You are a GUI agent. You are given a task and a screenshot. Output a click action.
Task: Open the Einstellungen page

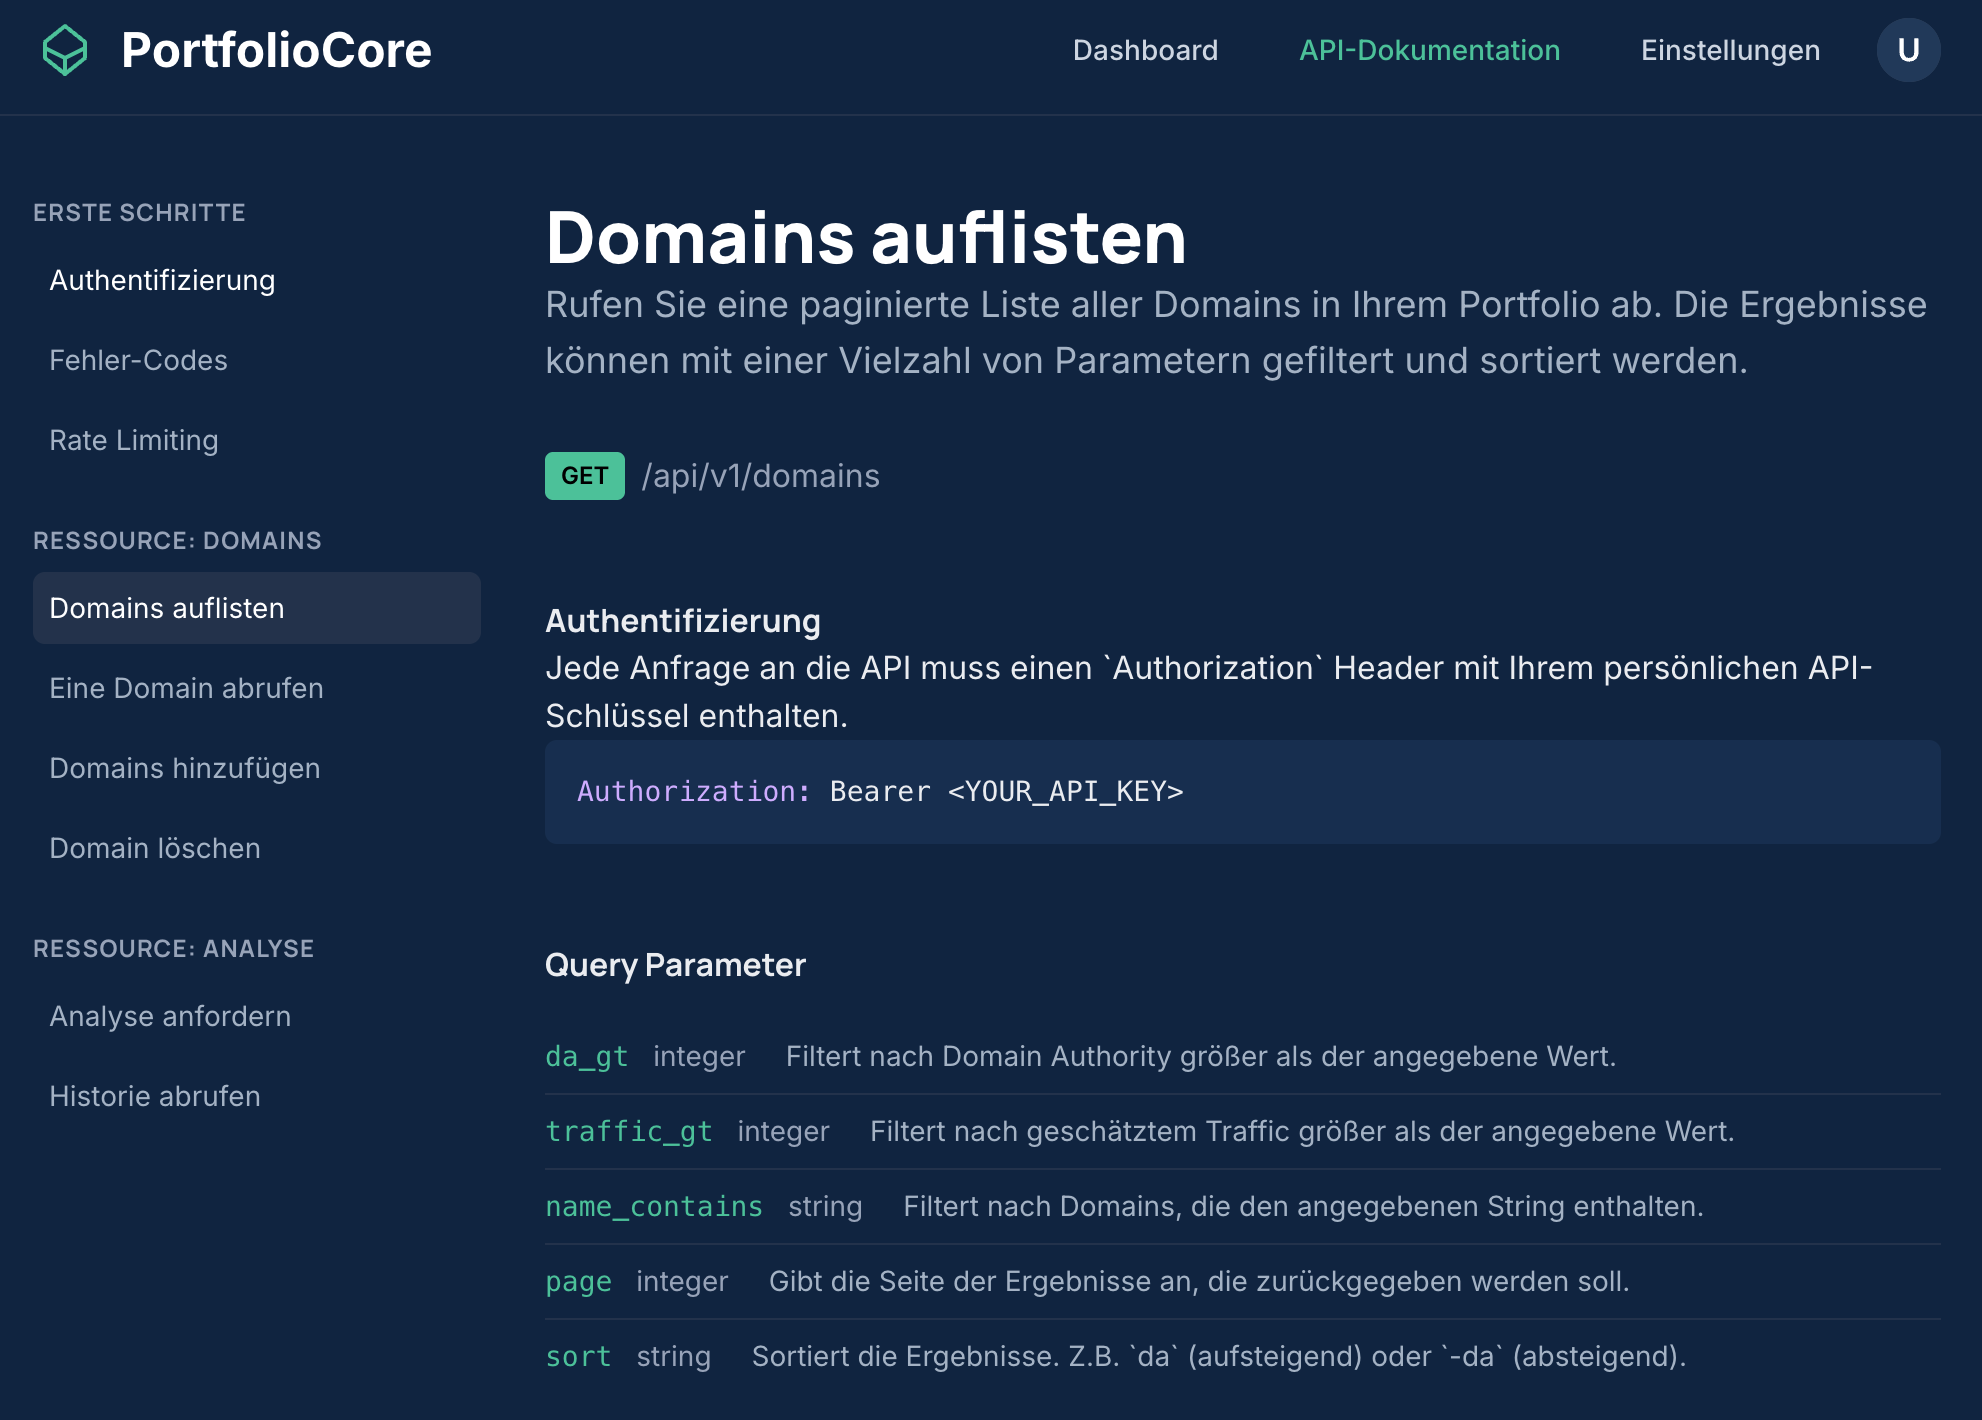pos(1729,50)
